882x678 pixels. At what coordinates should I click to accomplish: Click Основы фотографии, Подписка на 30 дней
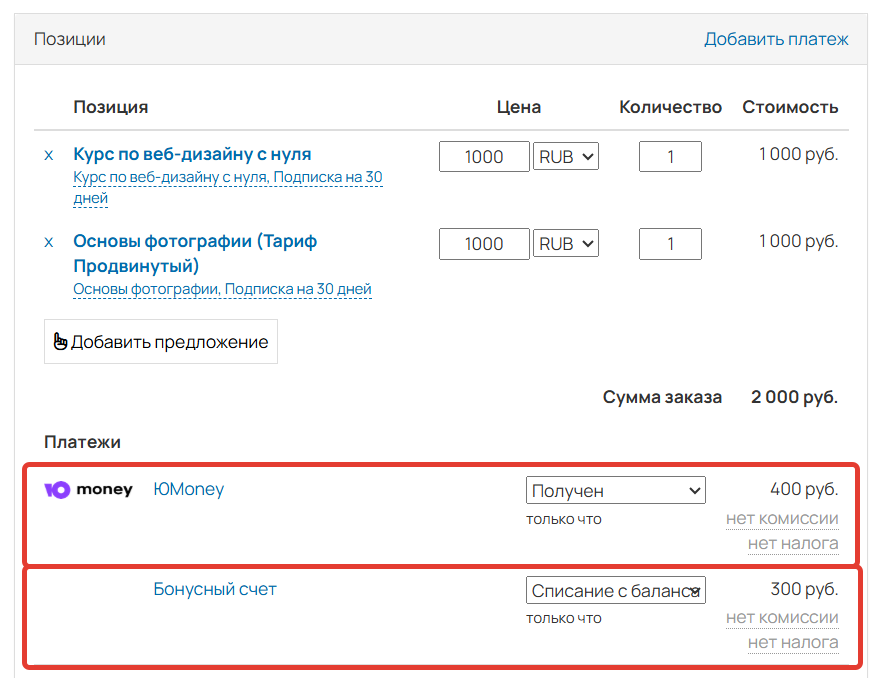(222, 289)
